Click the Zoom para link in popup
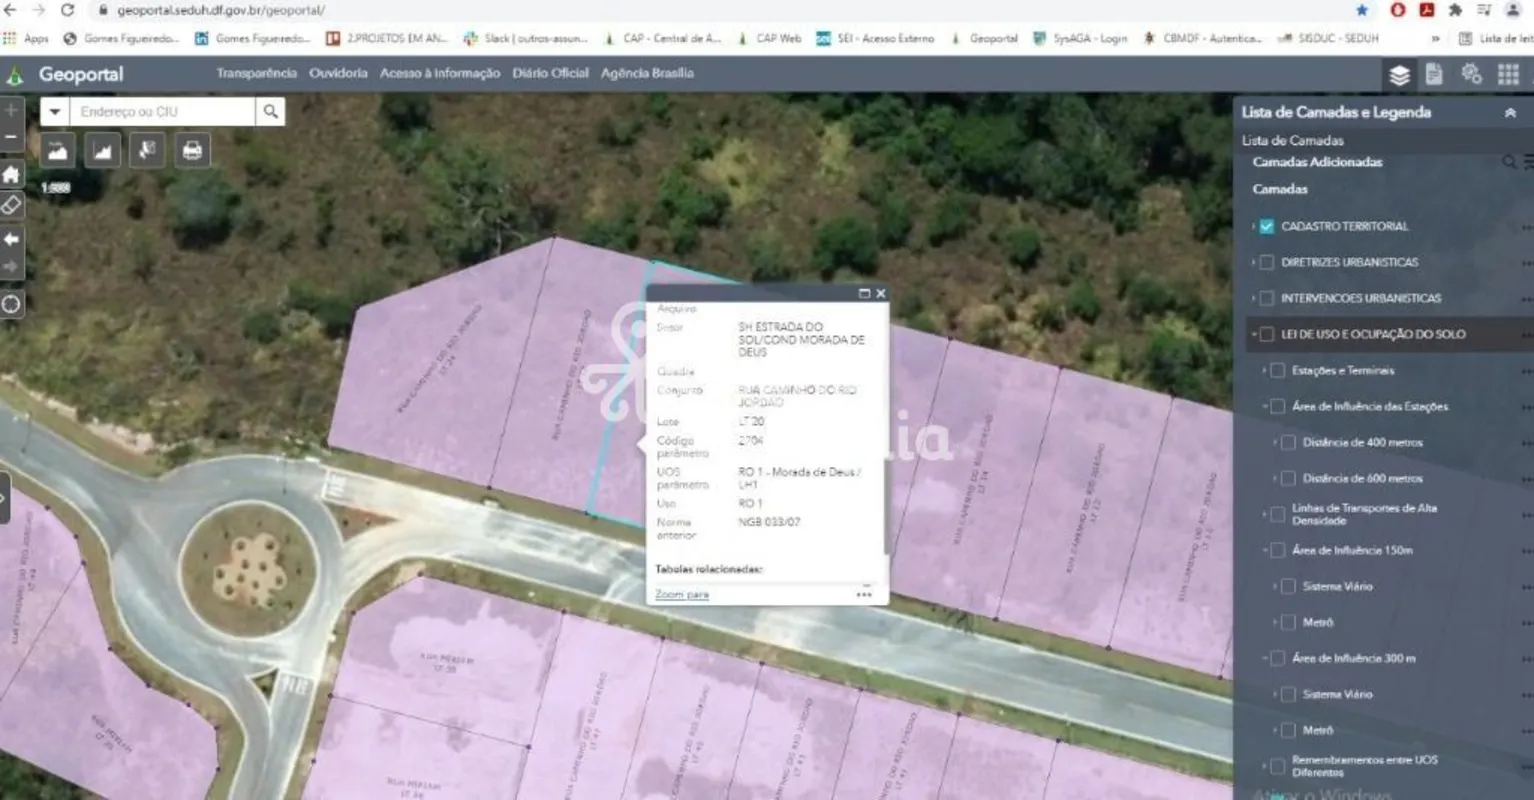This screenshot has width=1534, height=800. tap(682, 595)
